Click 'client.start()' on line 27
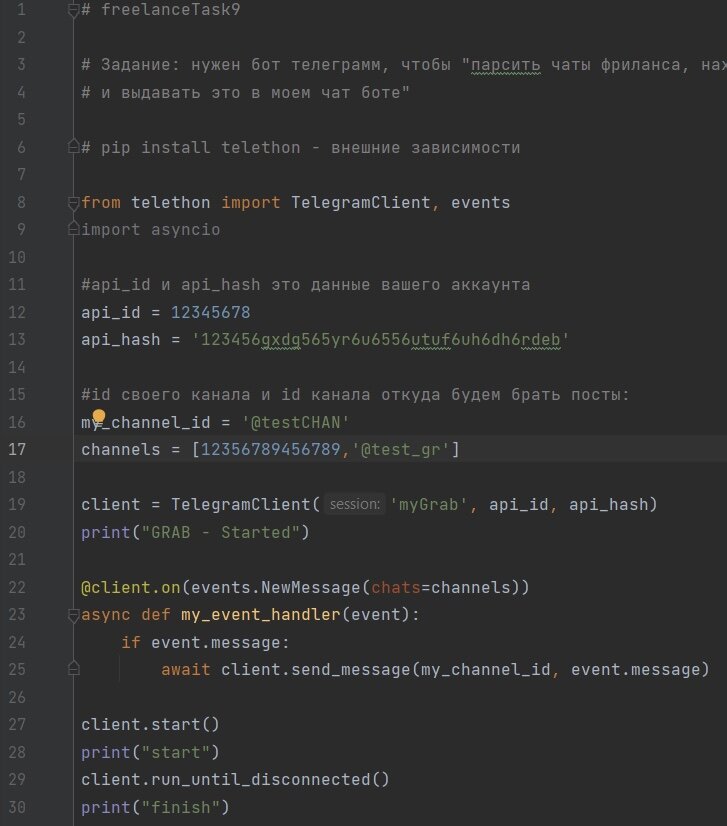727x826 pixels. pyautogui.click(x=150, y=724)
